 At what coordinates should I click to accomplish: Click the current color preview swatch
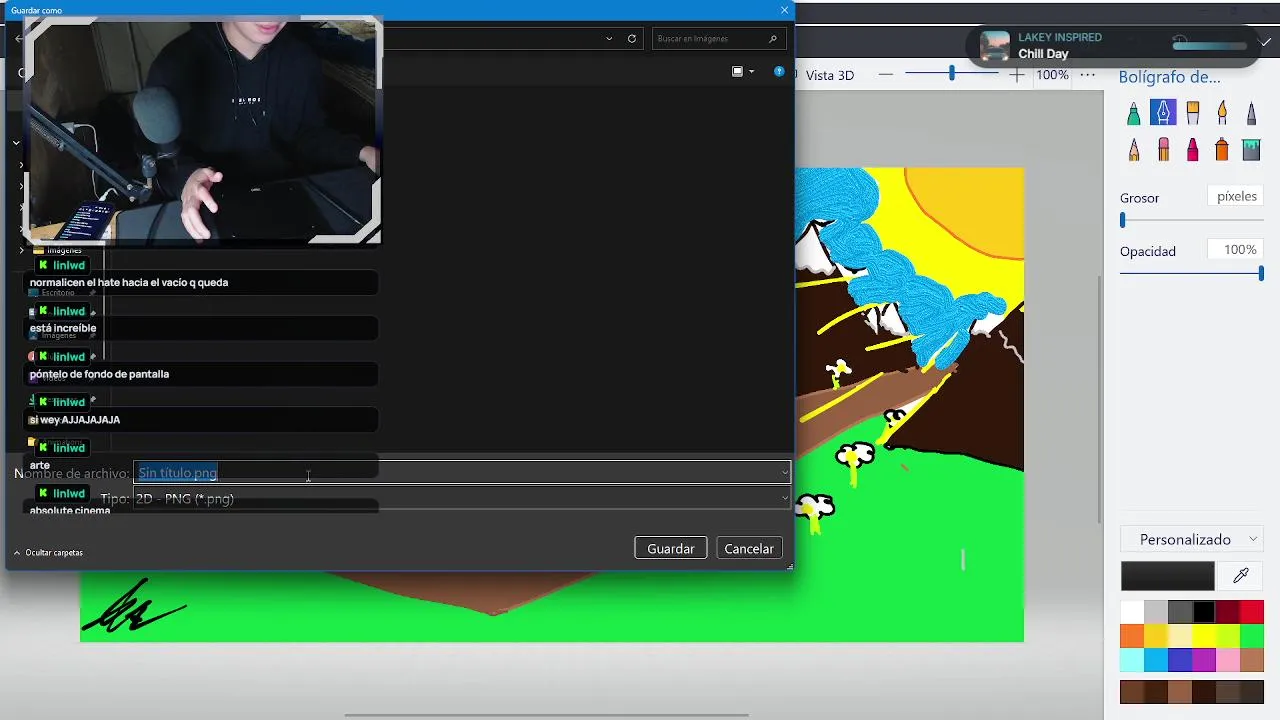(x=1167, y=575)
